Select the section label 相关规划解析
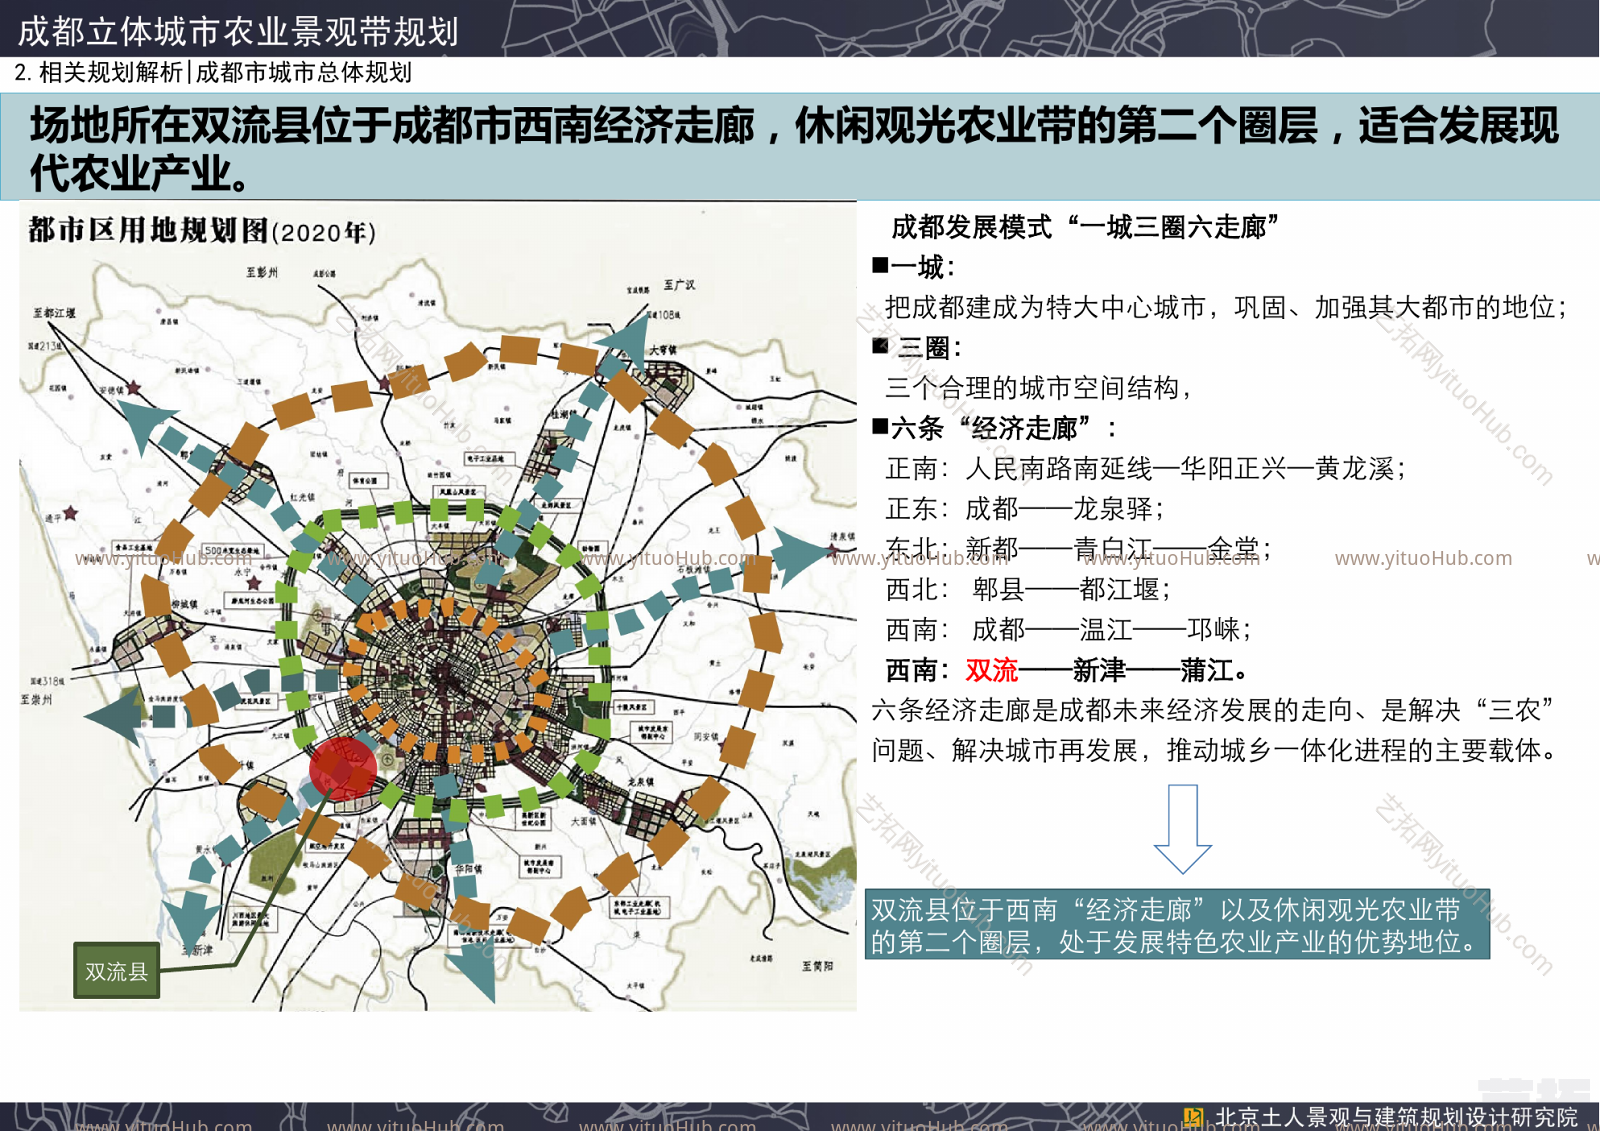The width and height of the screenshot is (1600, 1131). pos(111,73)
